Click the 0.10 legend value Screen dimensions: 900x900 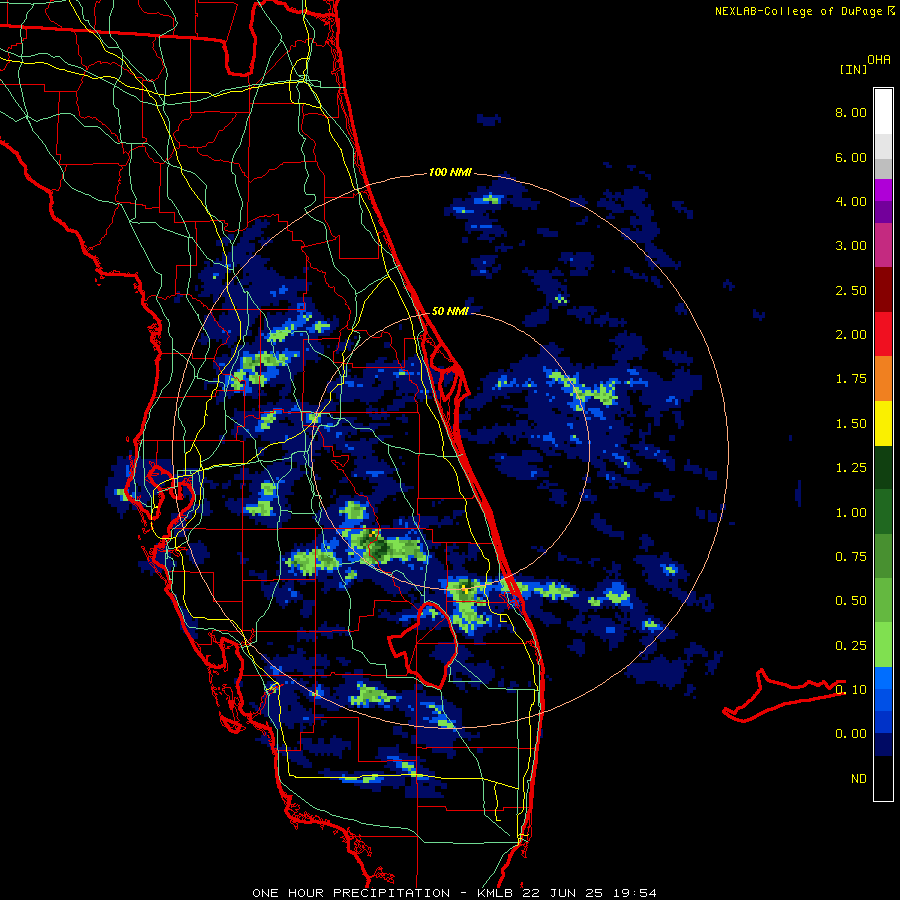point(851,690)
